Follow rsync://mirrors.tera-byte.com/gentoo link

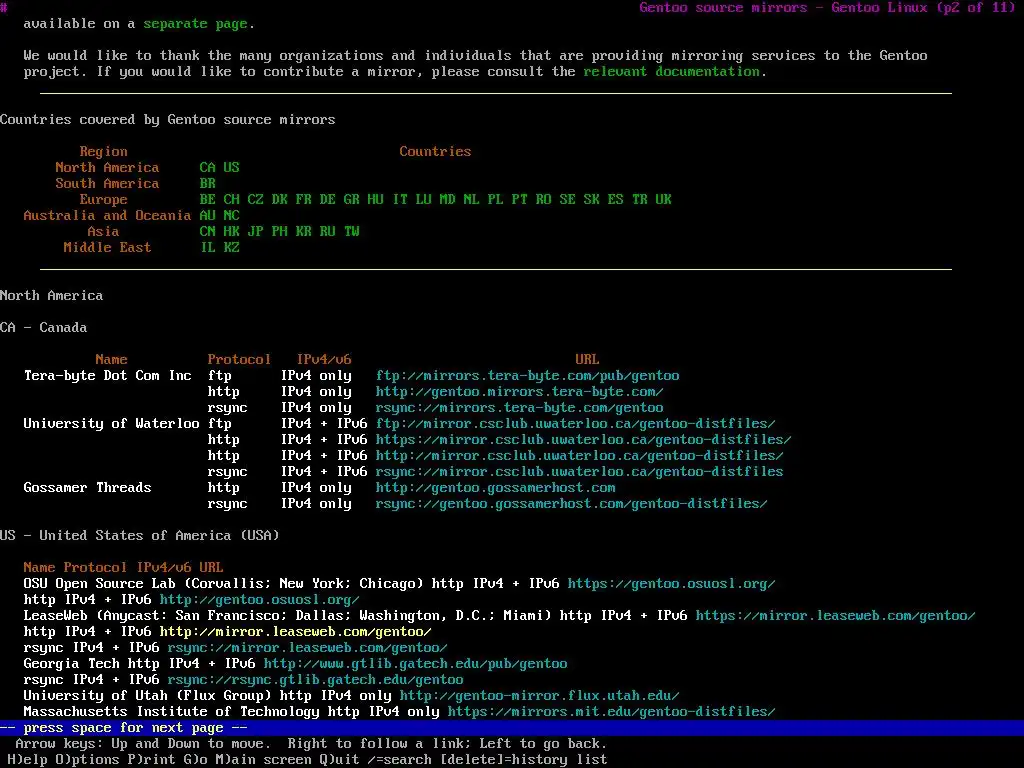click(x=520, y=408)
